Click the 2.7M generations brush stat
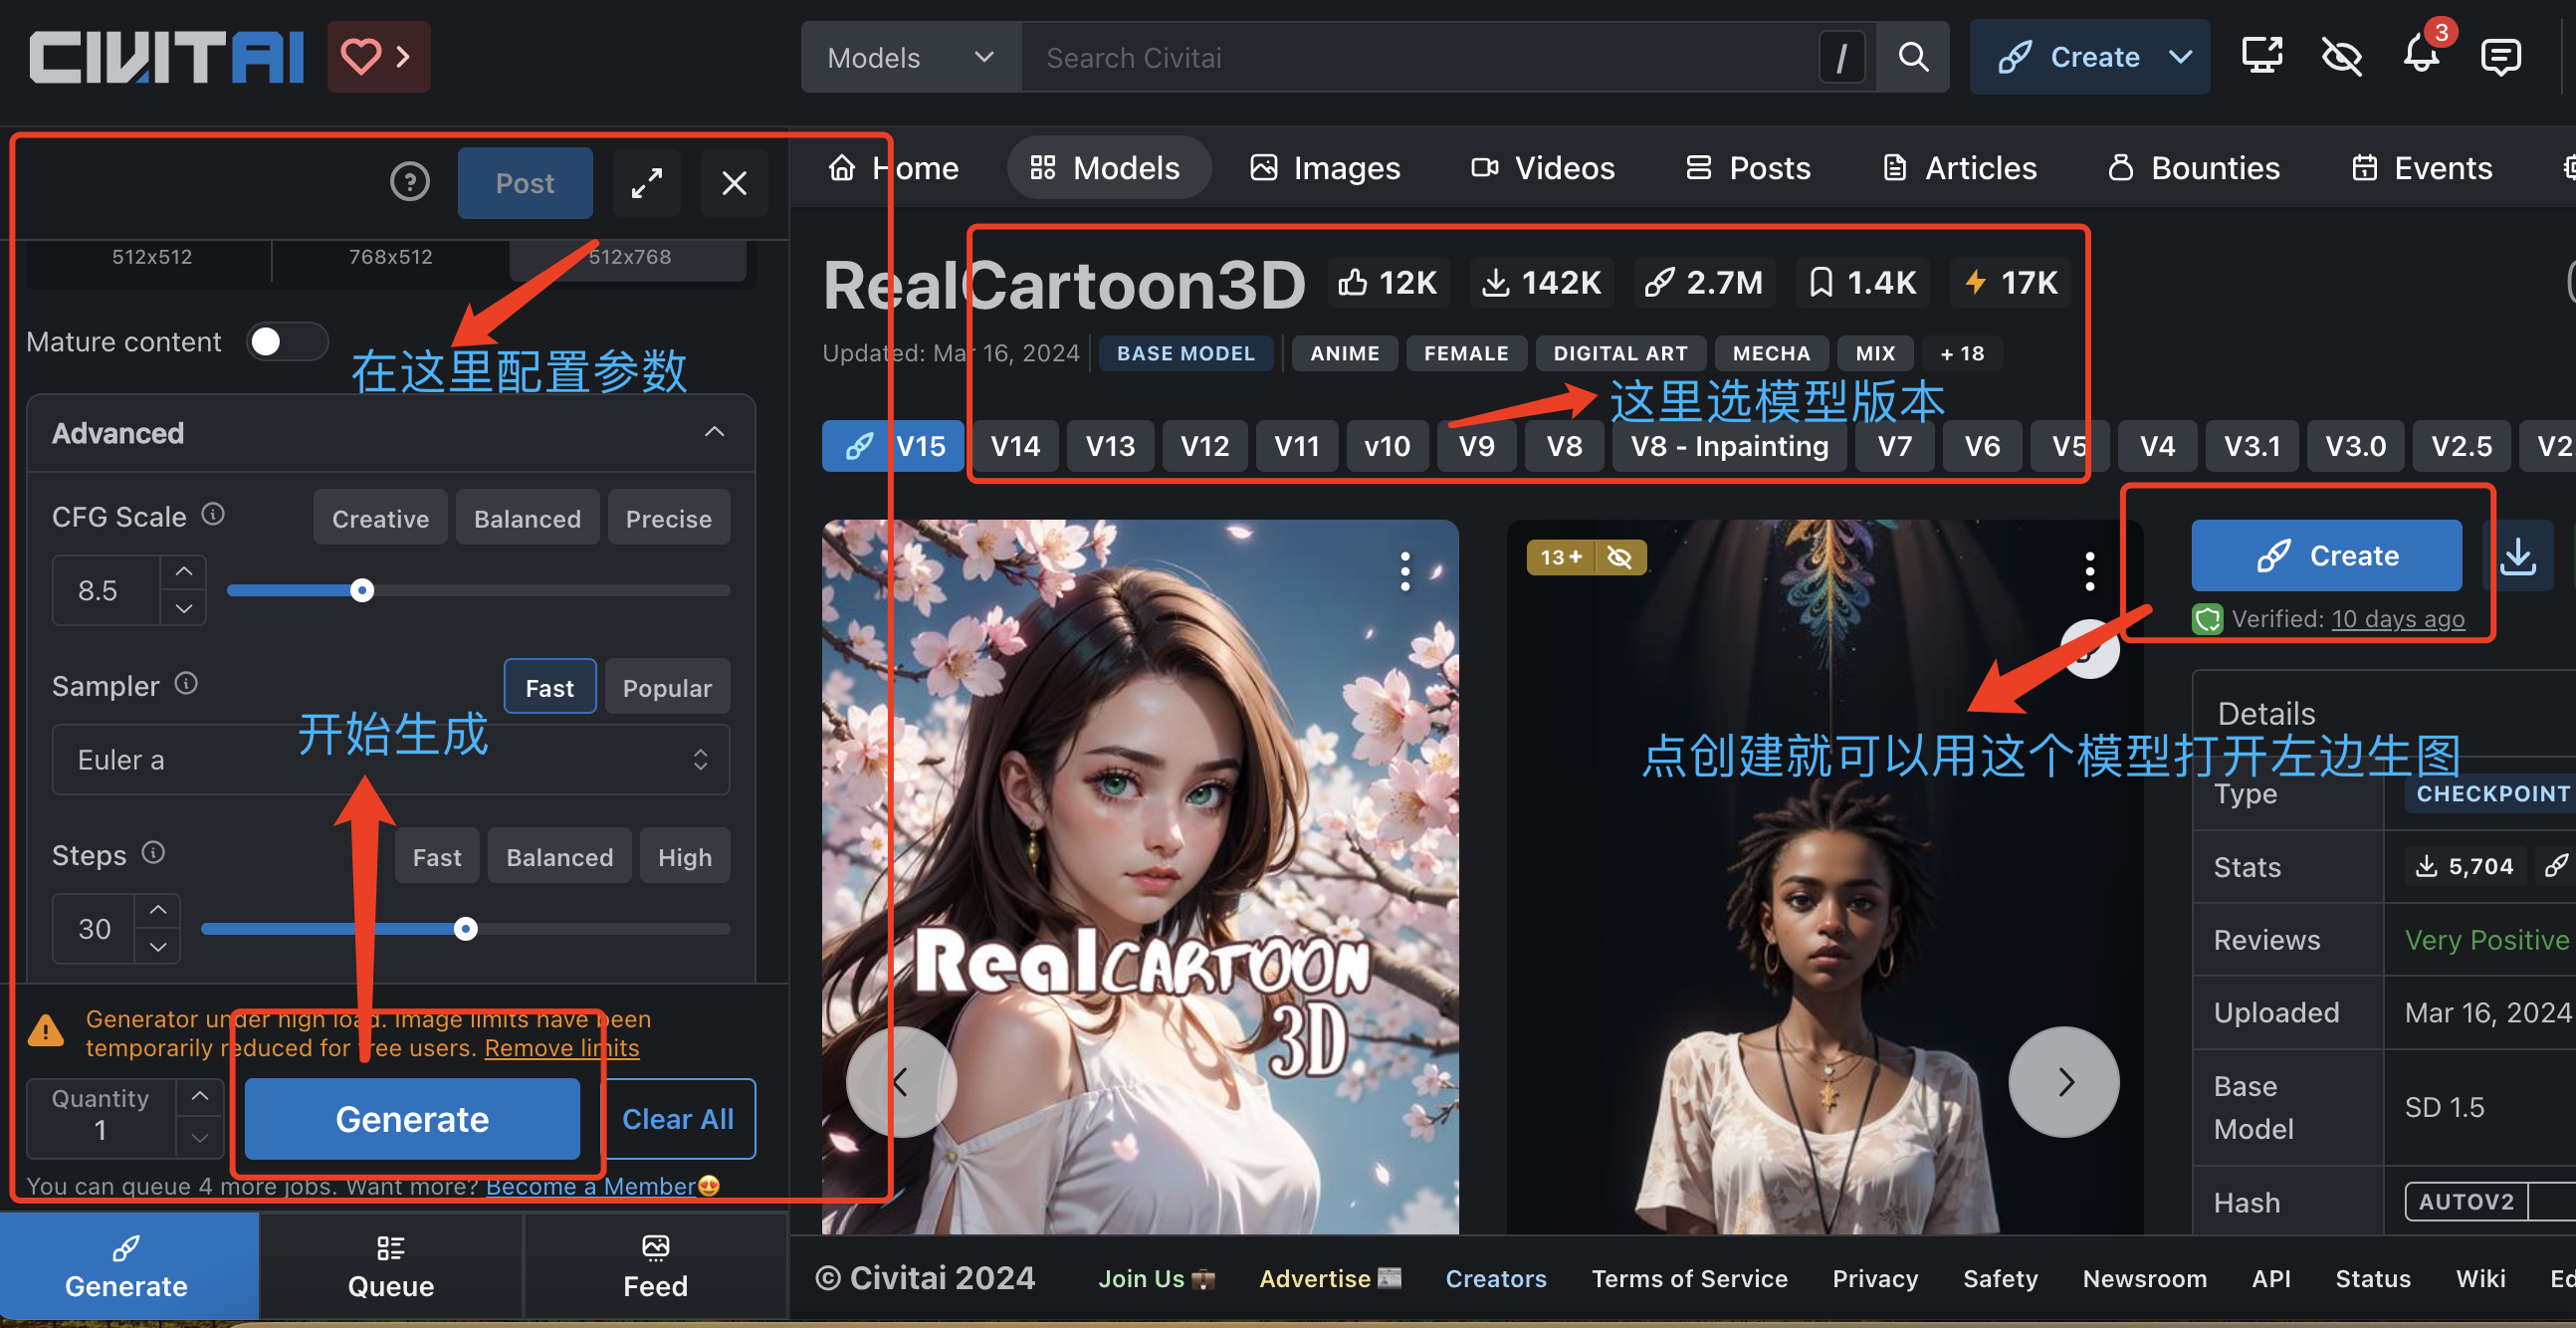 click(1703, 283)
